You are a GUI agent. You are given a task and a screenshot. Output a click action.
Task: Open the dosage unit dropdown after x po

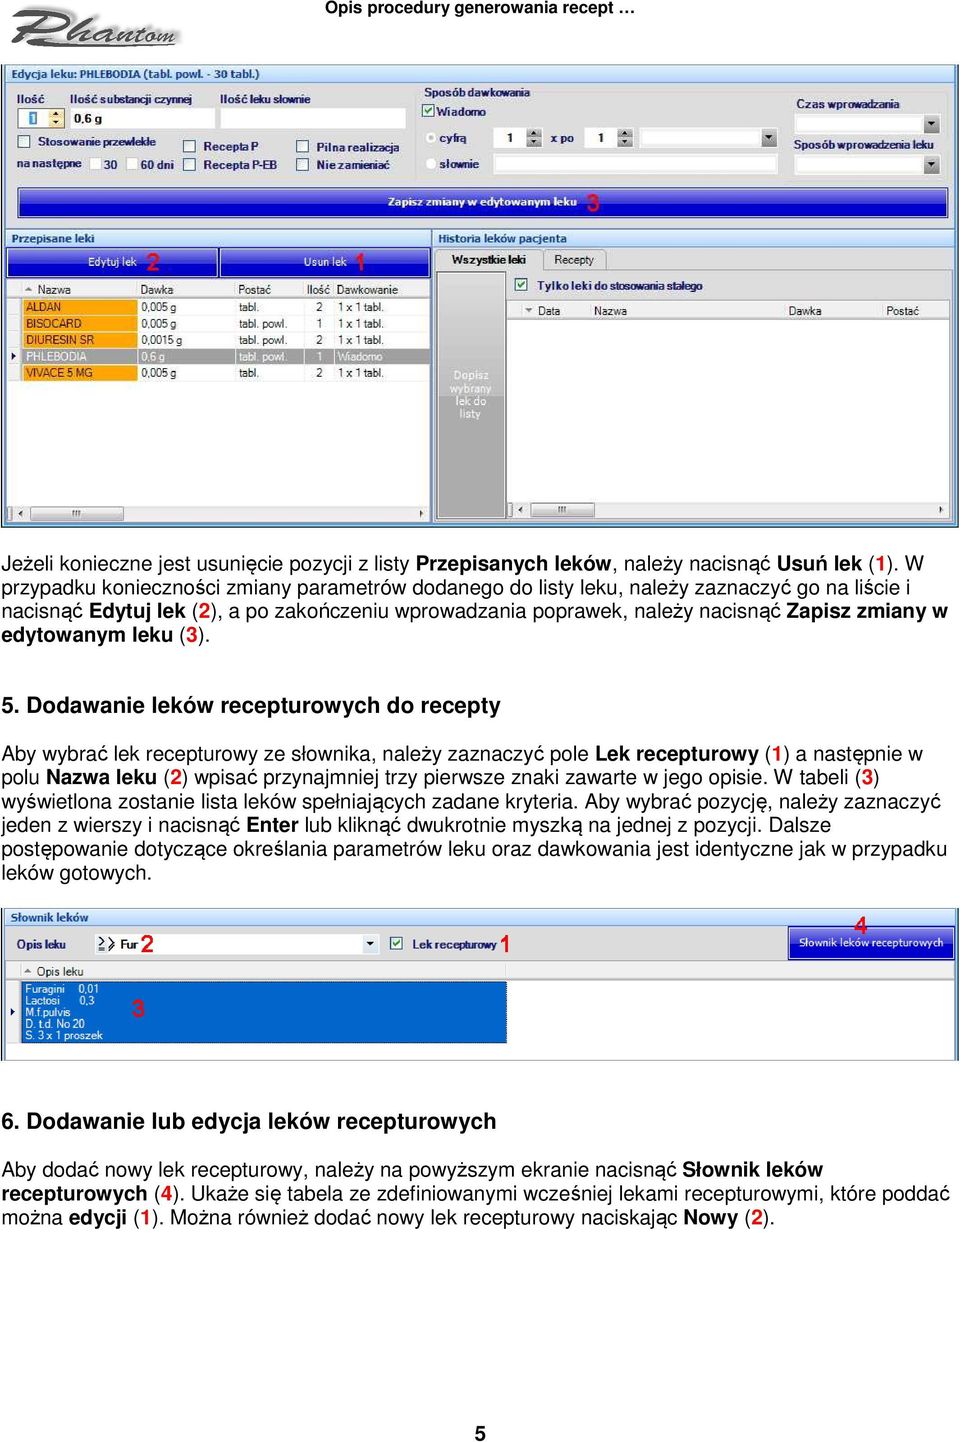[x=768, y=138]
